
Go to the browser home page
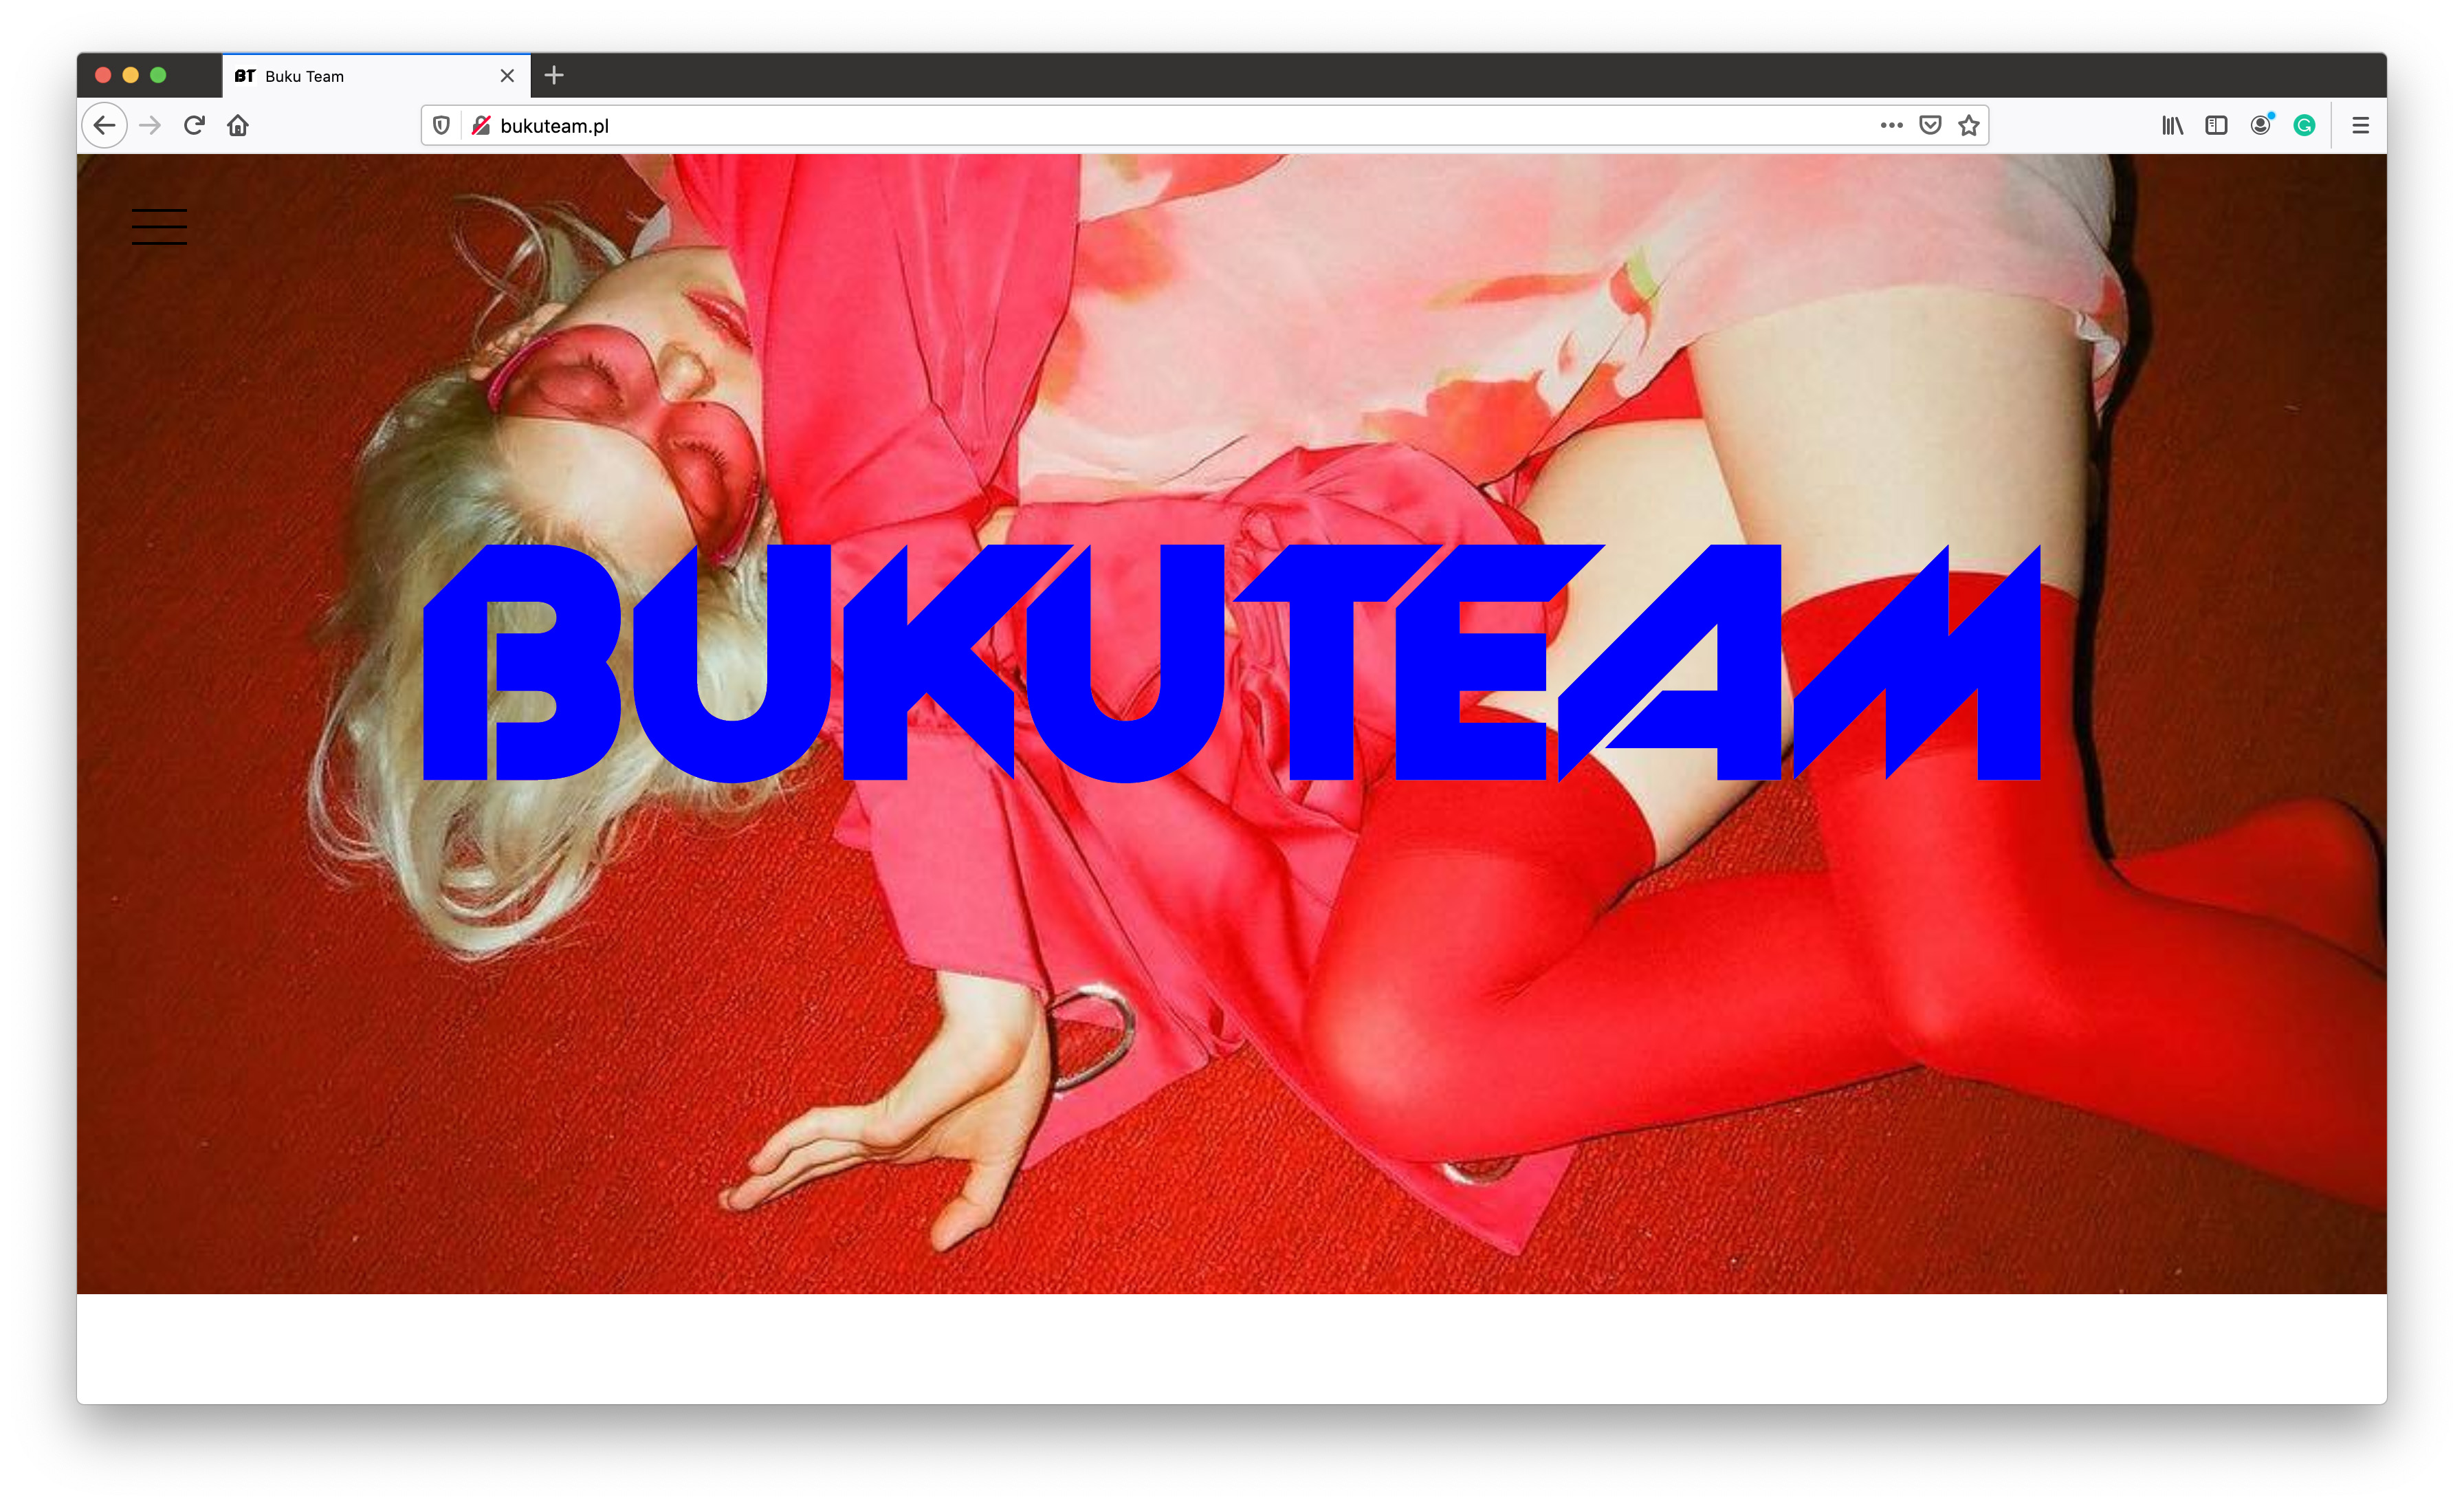pos(238,126)
